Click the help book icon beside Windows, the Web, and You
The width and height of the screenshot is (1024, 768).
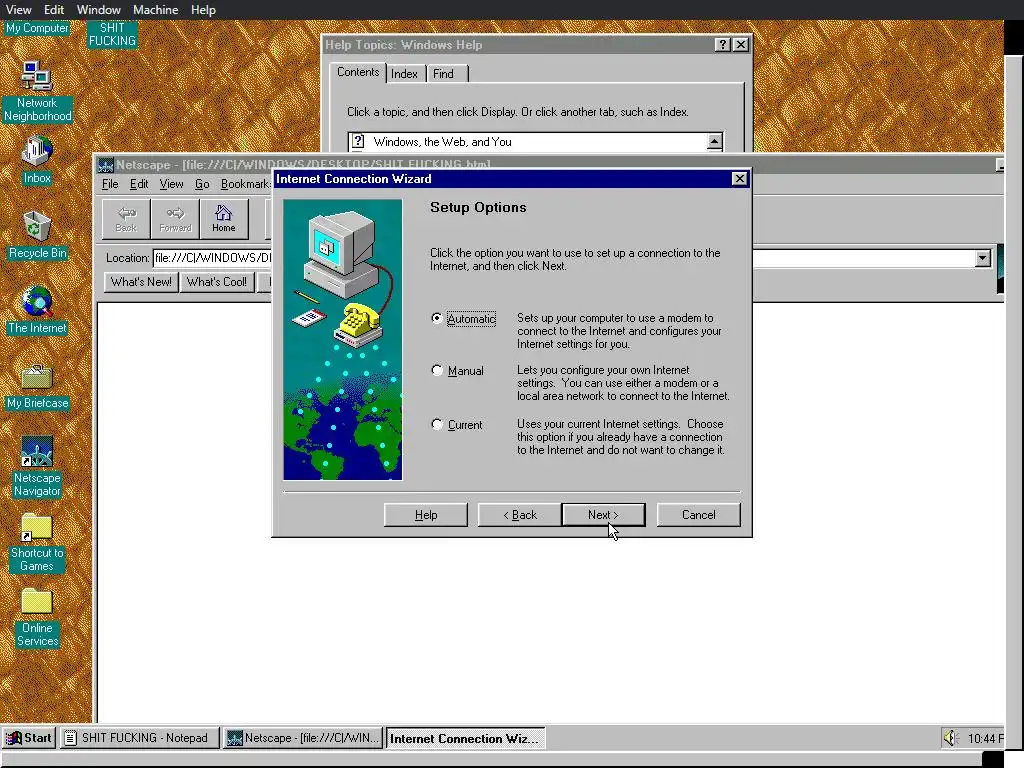click(358, 141)
